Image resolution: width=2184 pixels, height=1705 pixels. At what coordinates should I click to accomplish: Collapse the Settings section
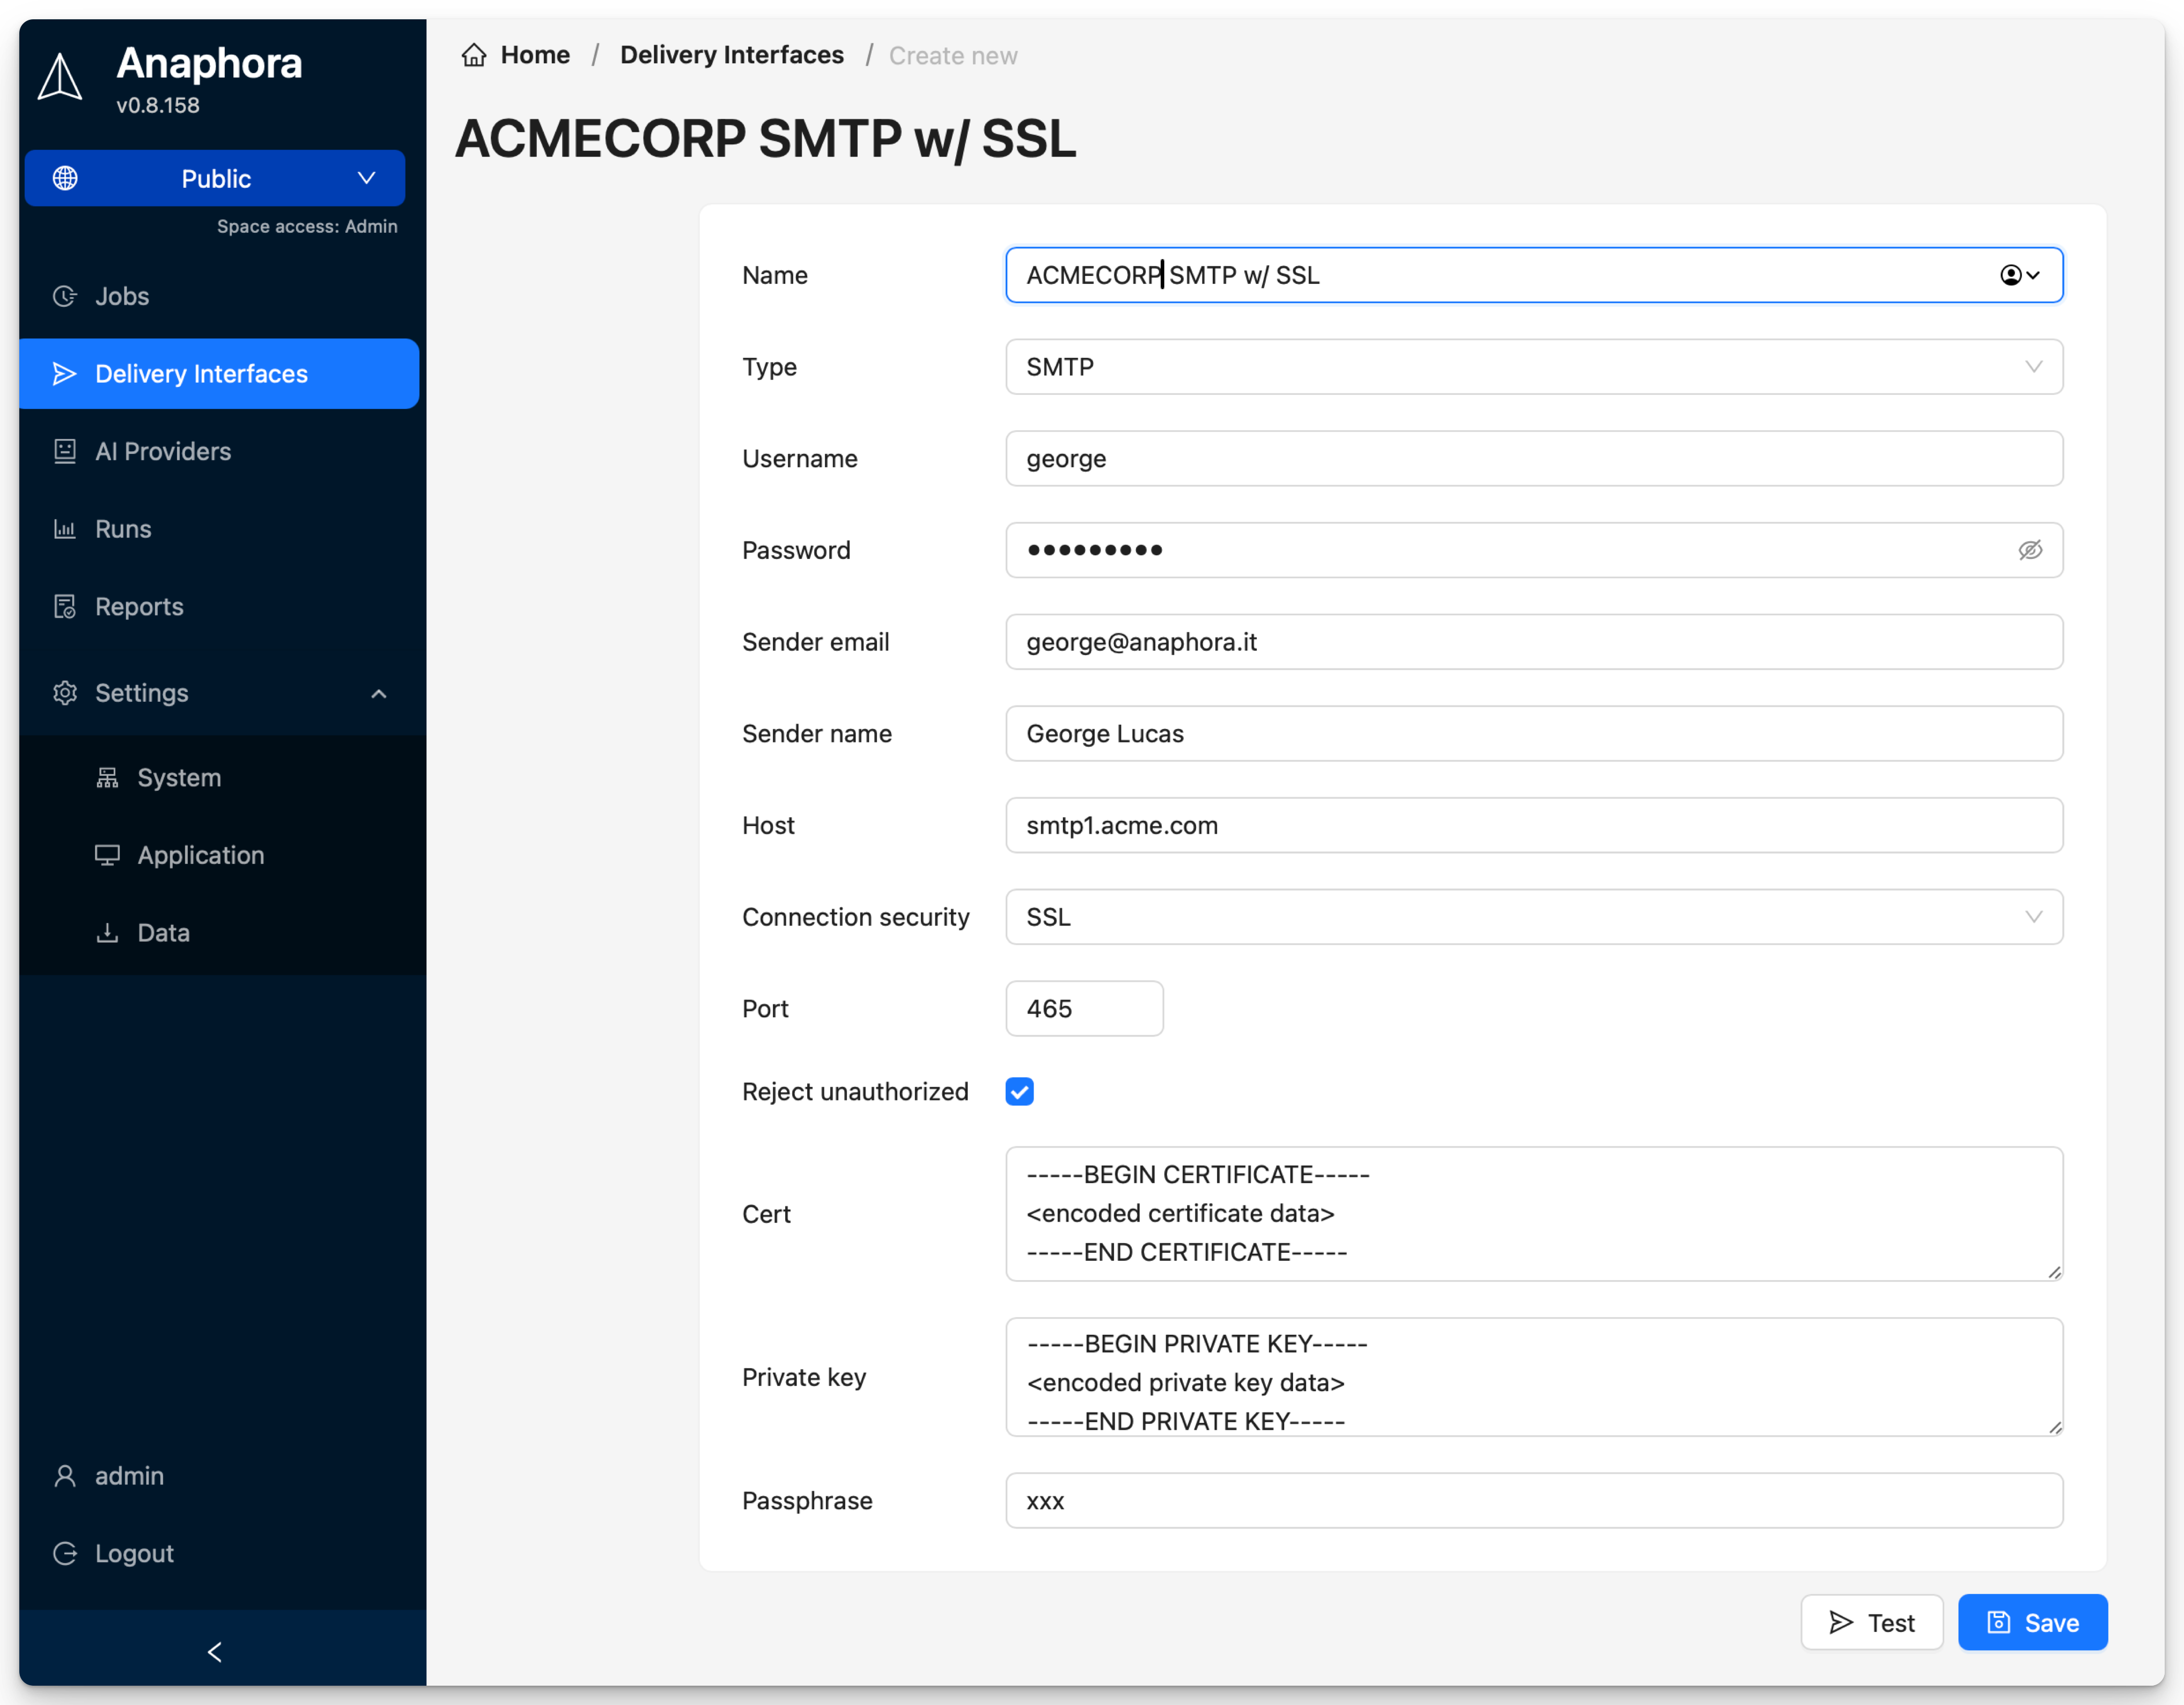tap(378, 693)
